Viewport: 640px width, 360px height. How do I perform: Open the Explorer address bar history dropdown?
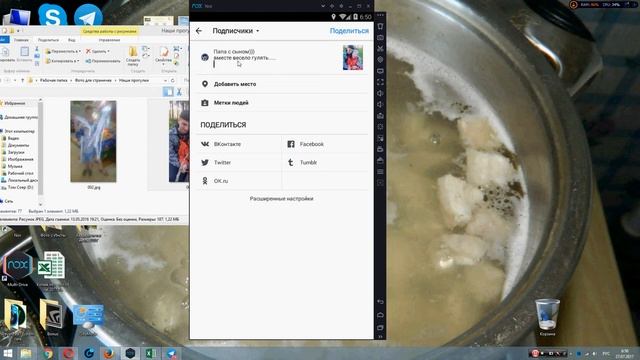coord(165,80)
